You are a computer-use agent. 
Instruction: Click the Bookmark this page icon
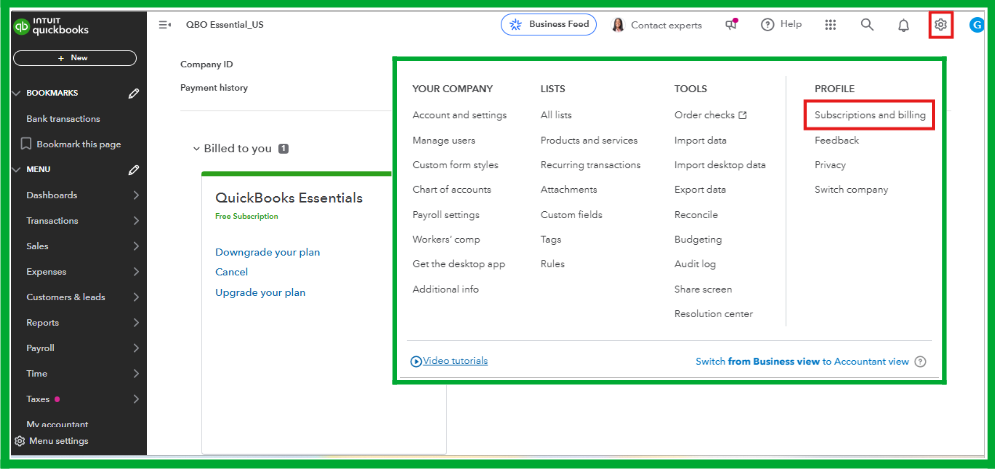(x=26, y=144)
